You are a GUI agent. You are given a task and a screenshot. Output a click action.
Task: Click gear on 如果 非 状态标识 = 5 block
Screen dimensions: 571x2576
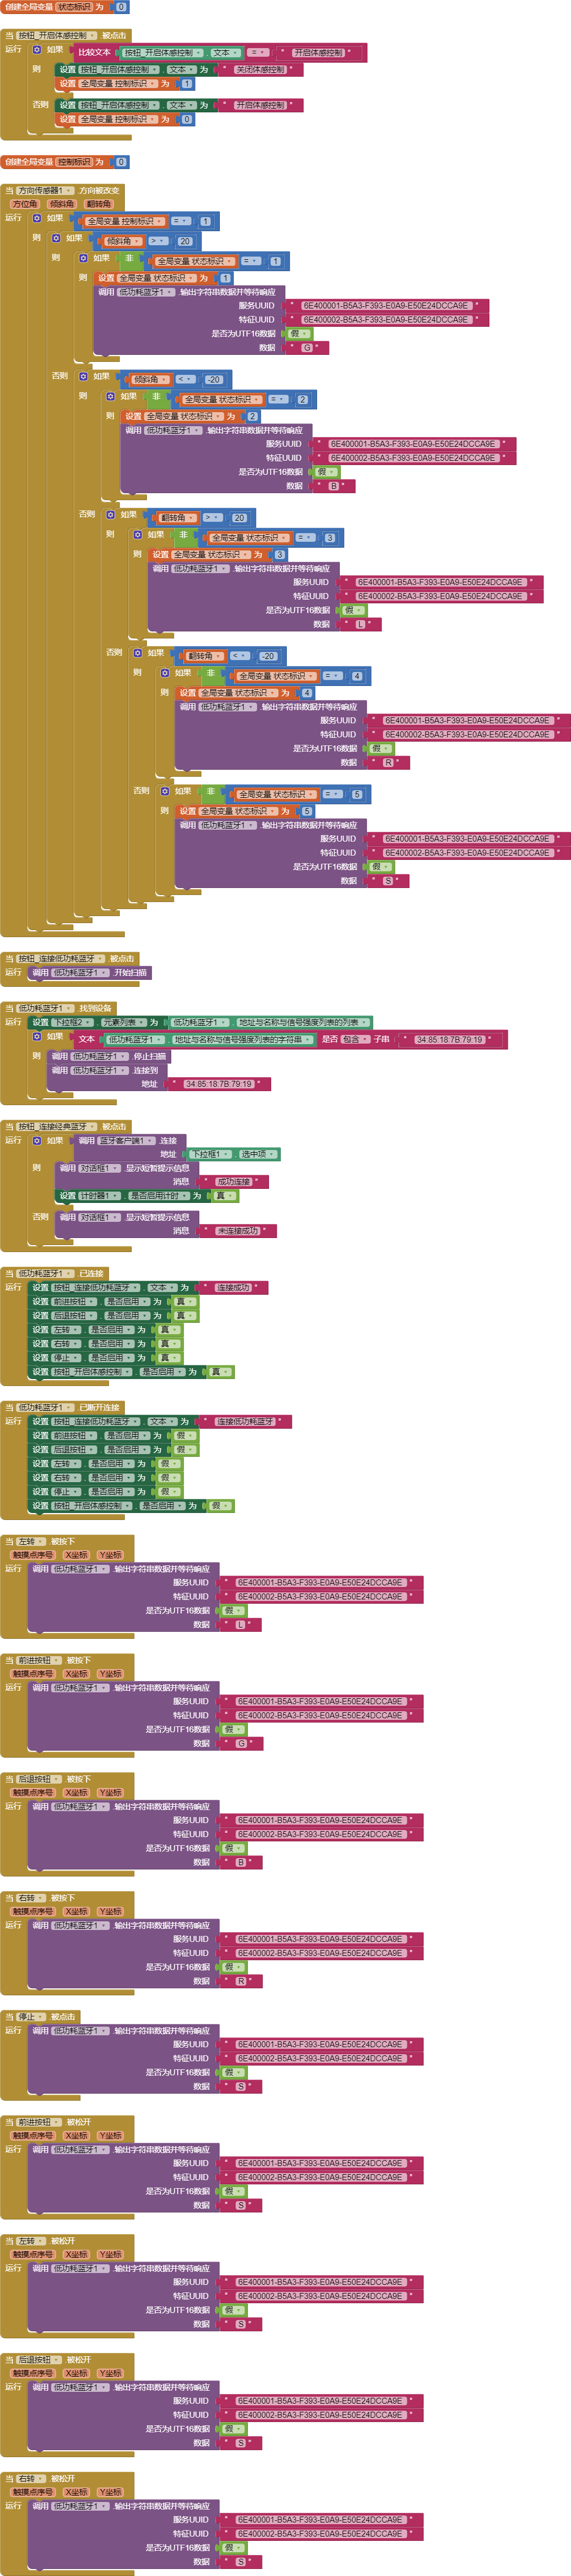point(166,791)
